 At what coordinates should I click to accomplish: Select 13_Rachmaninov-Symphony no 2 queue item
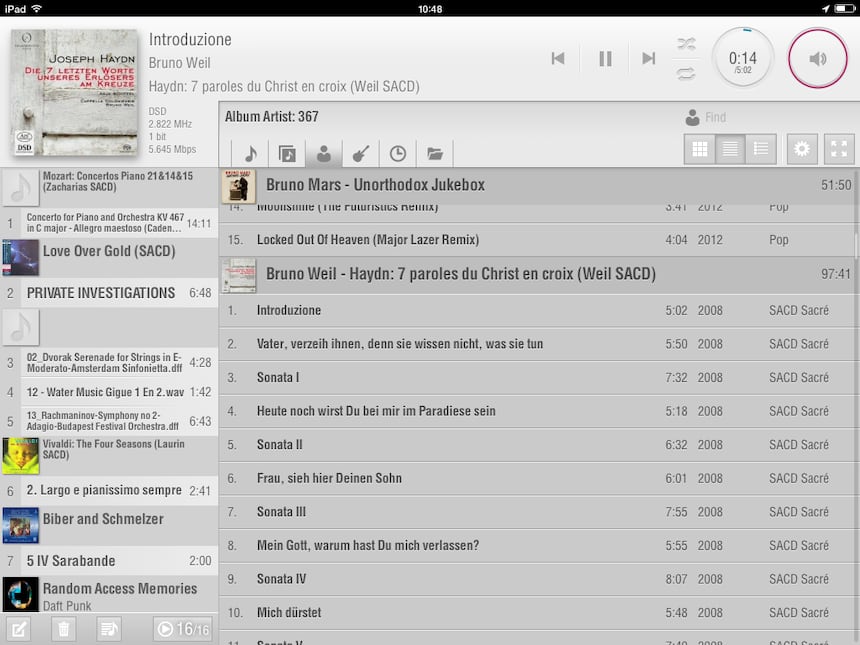point(109,421)
